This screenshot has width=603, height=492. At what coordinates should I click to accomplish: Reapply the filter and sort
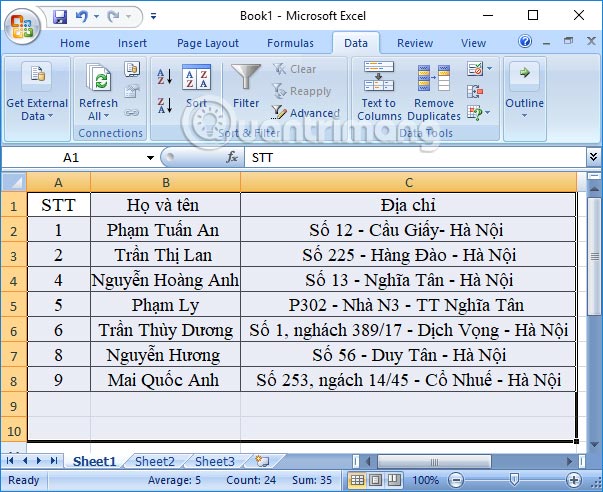pos(302,91)
